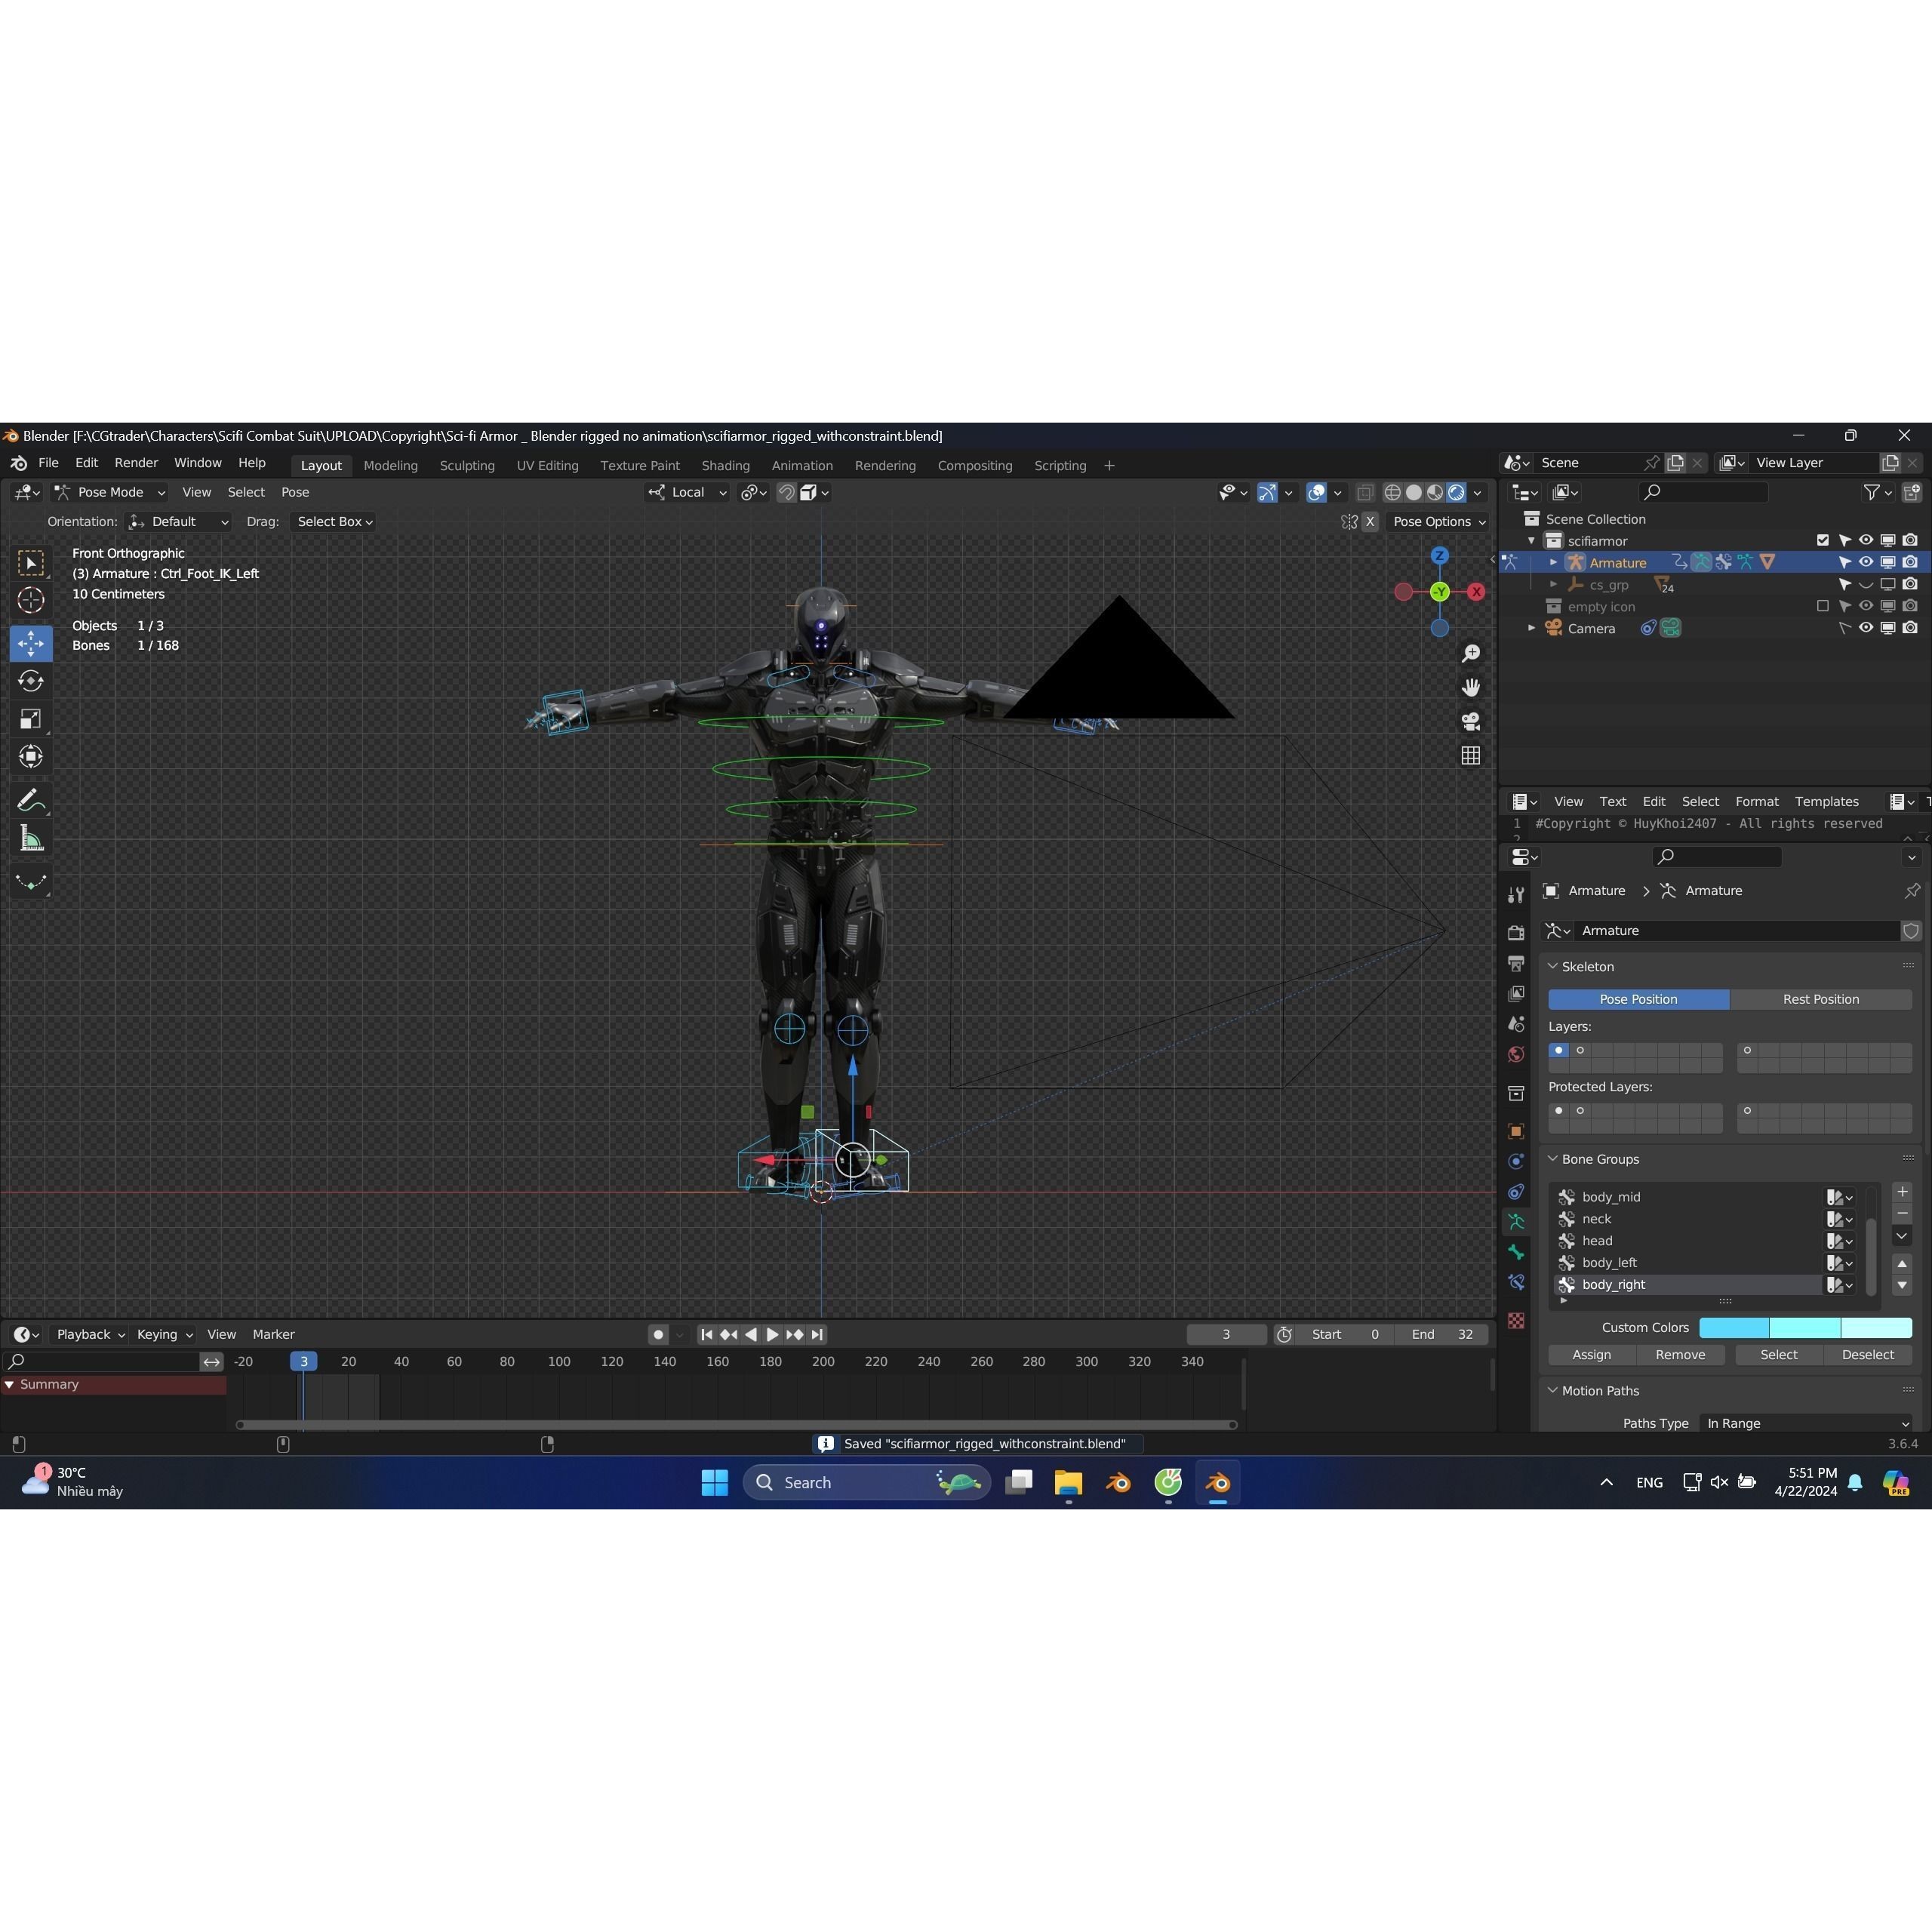Open the Pose menu in the viewport header
Image resolution: width=1932 pixels, height=1932 pixels.
(295, 492)
